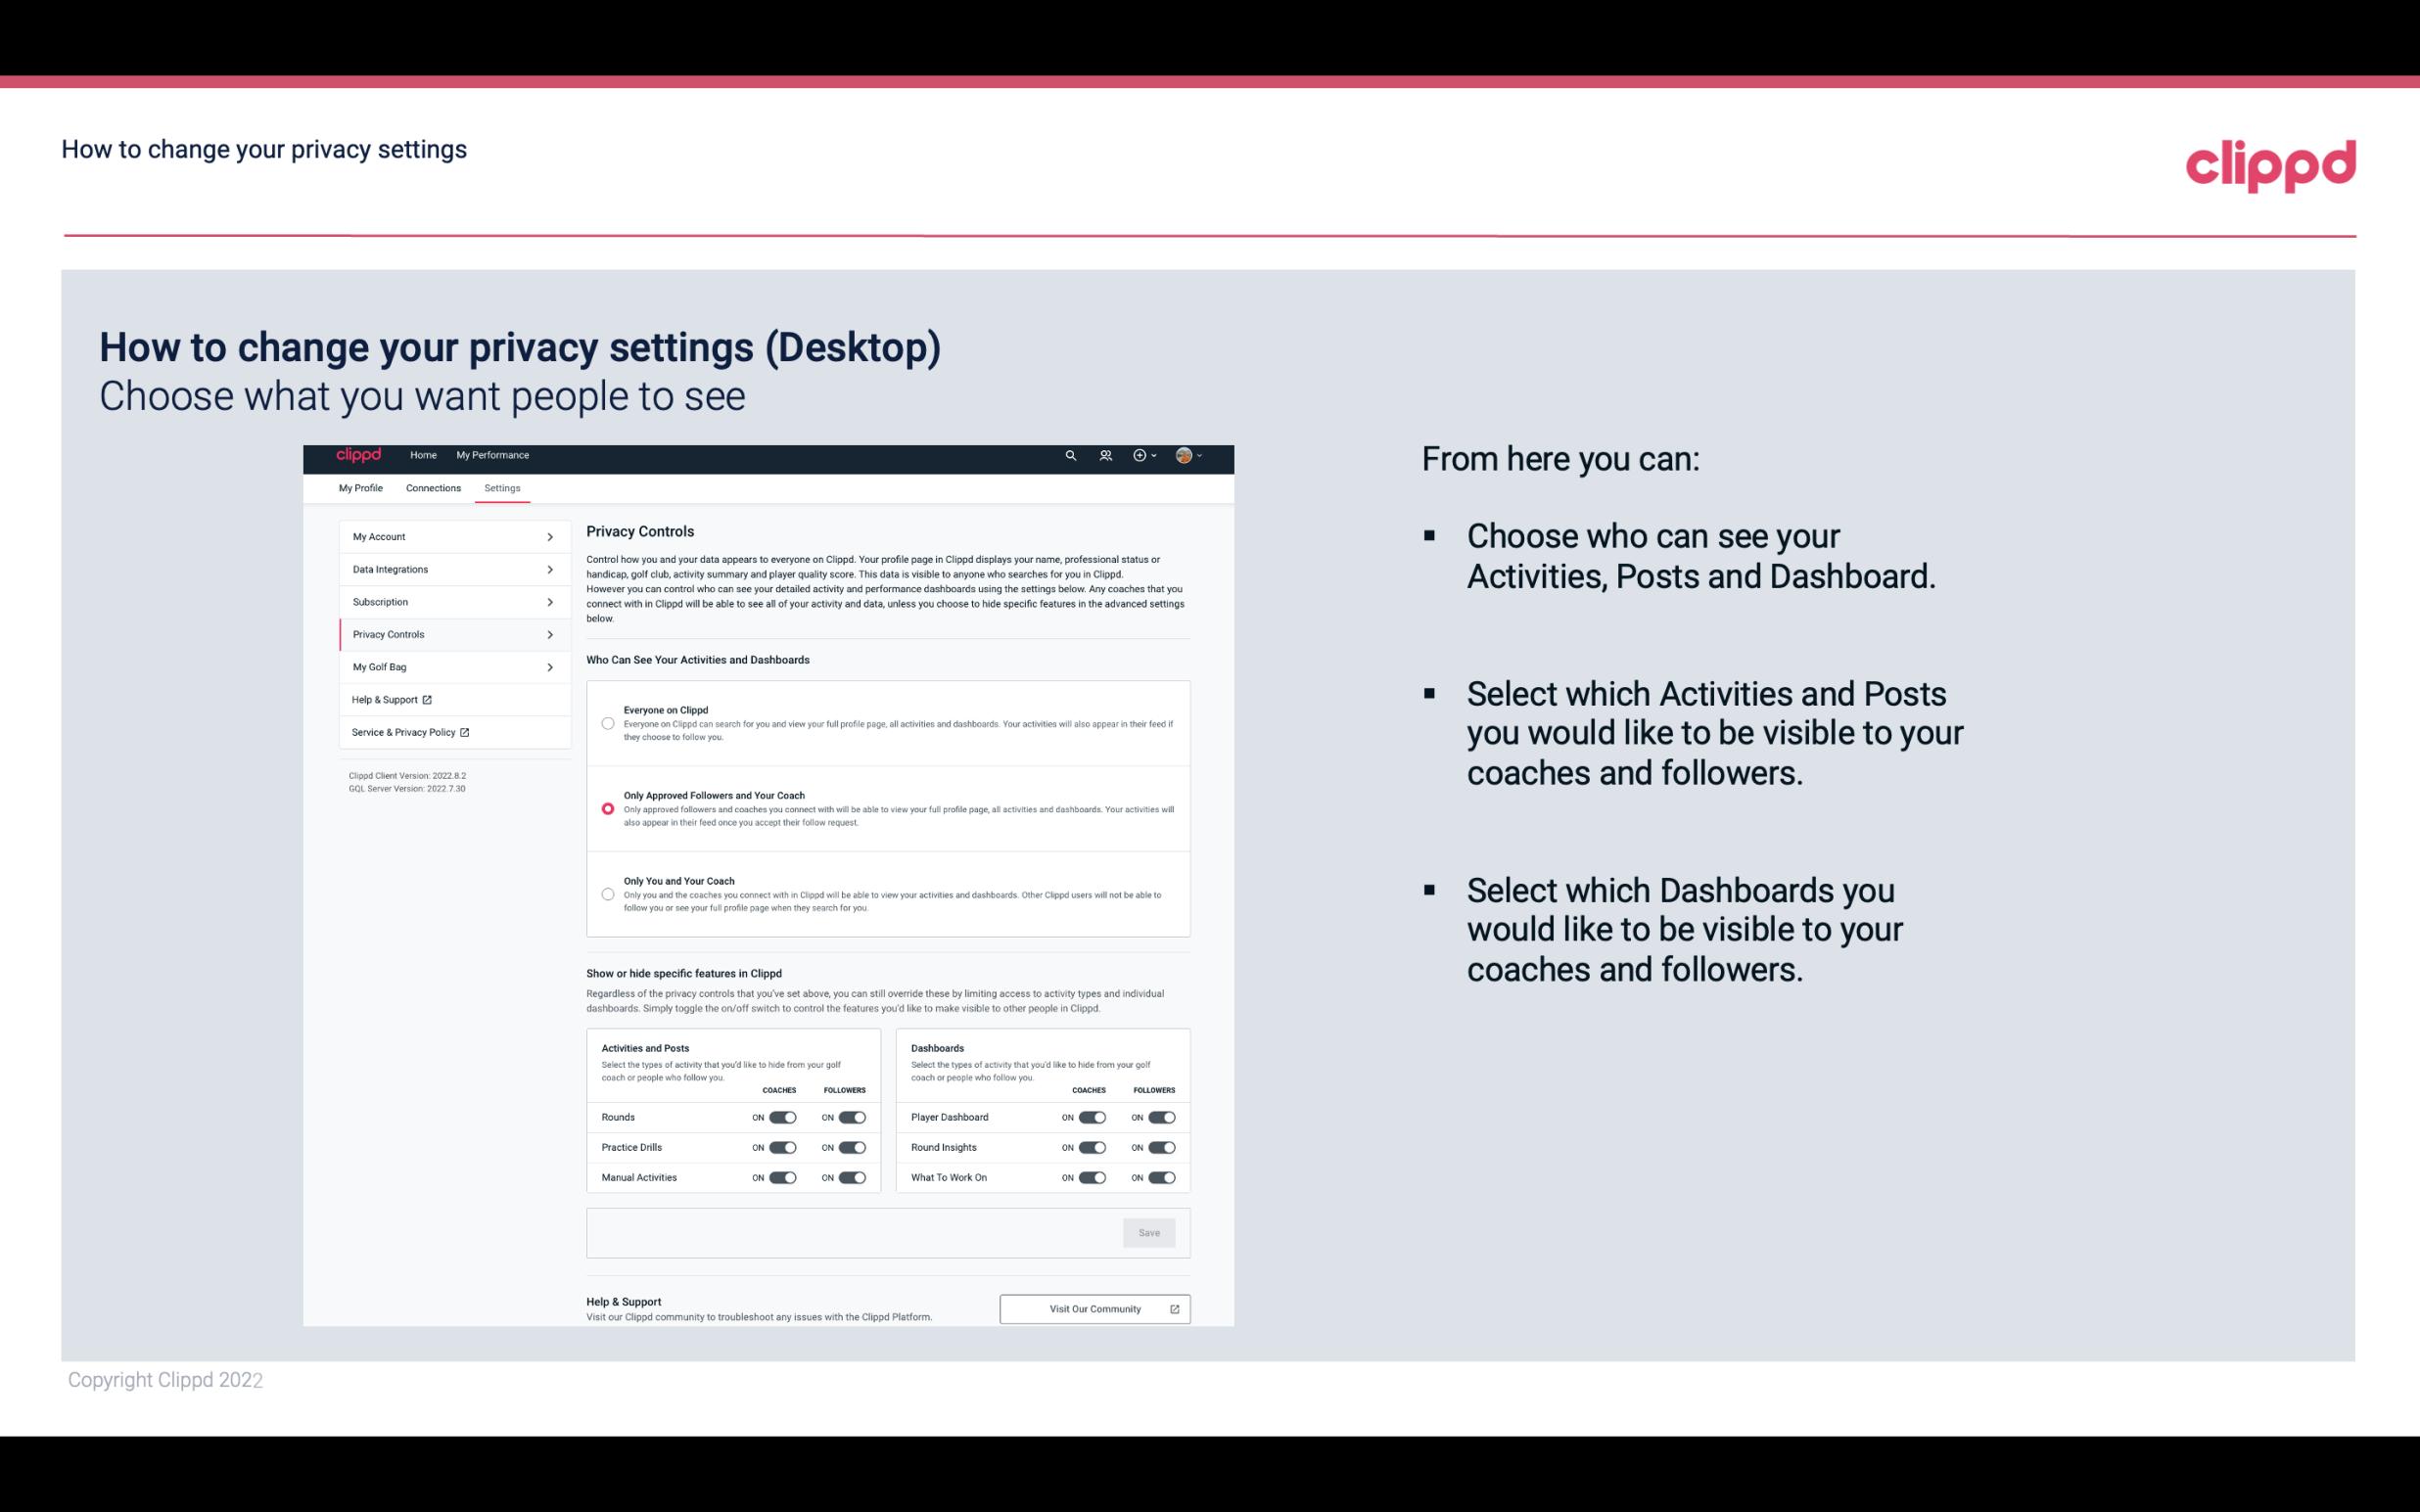This screenshot has height=1512, width=2420.
Task: Click the My Performance navigation menu item
Action: (x=493, y=455)
